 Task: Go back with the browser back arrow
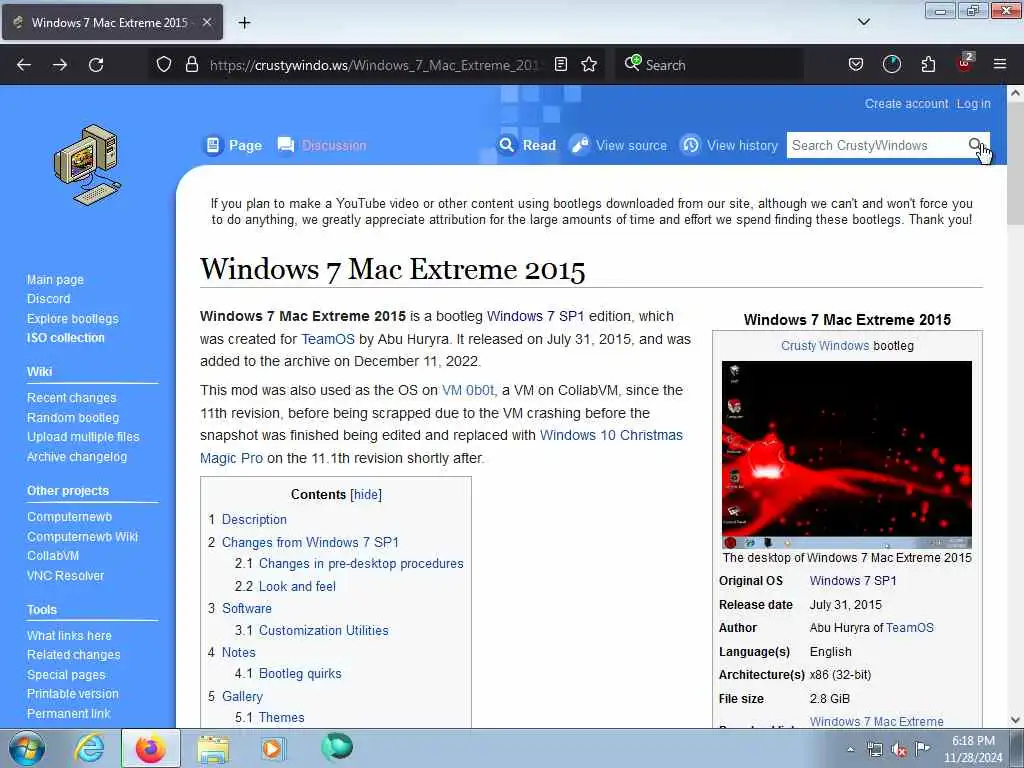point(24,65)
